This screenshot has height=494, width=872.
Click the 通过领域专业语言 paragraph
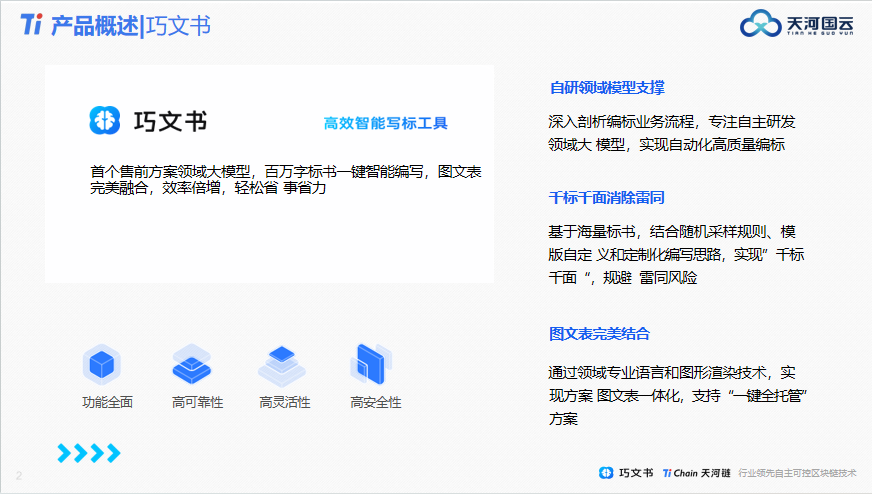click(x=677, y=396)
